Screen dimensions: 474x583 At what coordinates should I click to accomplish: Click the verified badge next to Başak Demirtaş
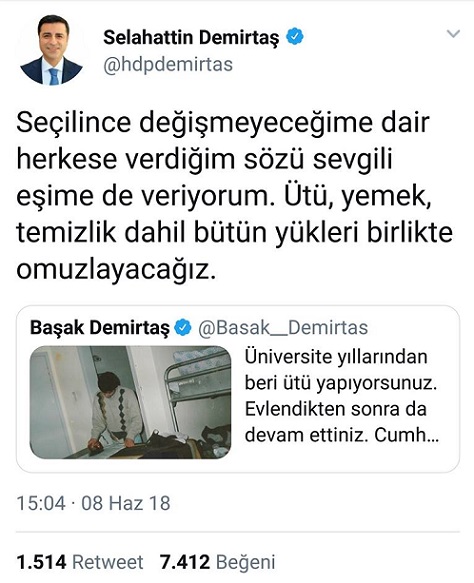click(183, 328)
